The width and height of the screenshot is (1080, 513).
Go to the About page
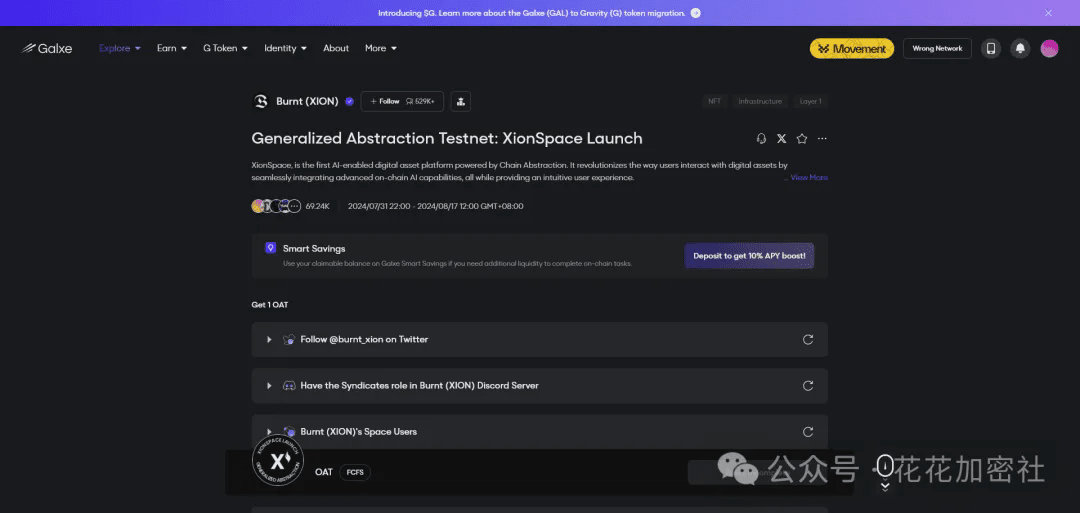click(x=336, y=48)
